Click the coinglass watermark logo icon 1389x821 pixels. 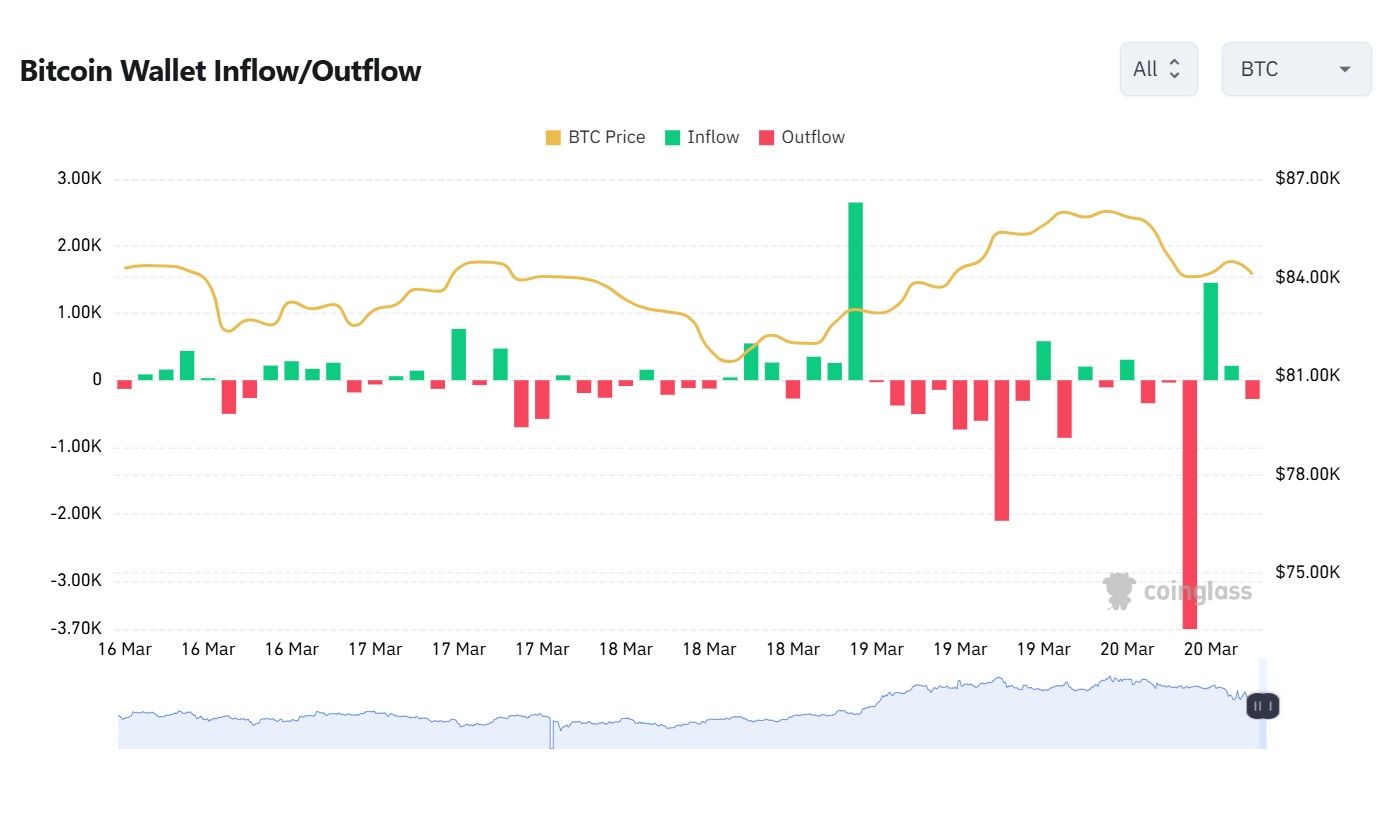tap(1119, 591)
